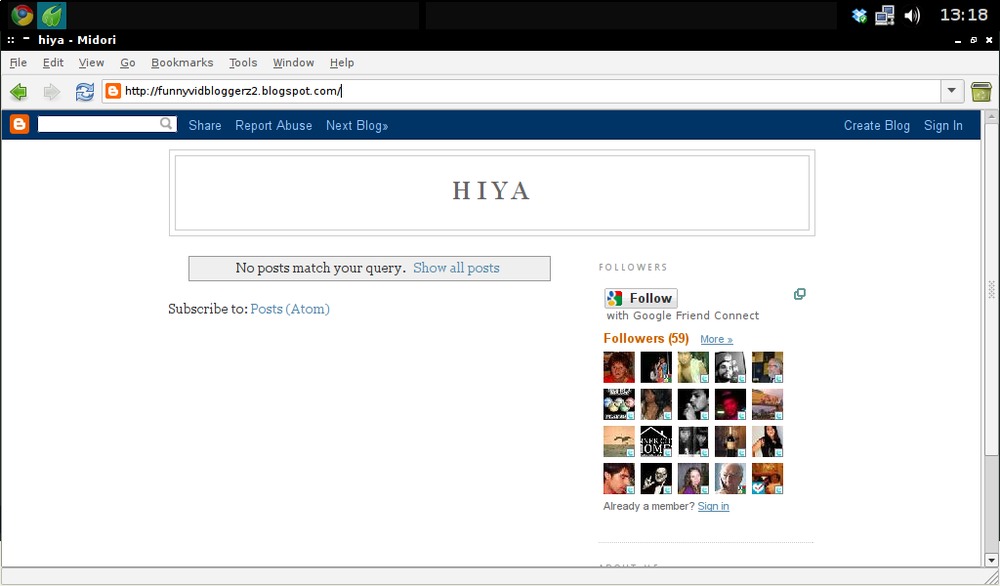Click the green Back arrow button
The height and width of the screenshot is (586, 1000).
(x=18, y=92)
